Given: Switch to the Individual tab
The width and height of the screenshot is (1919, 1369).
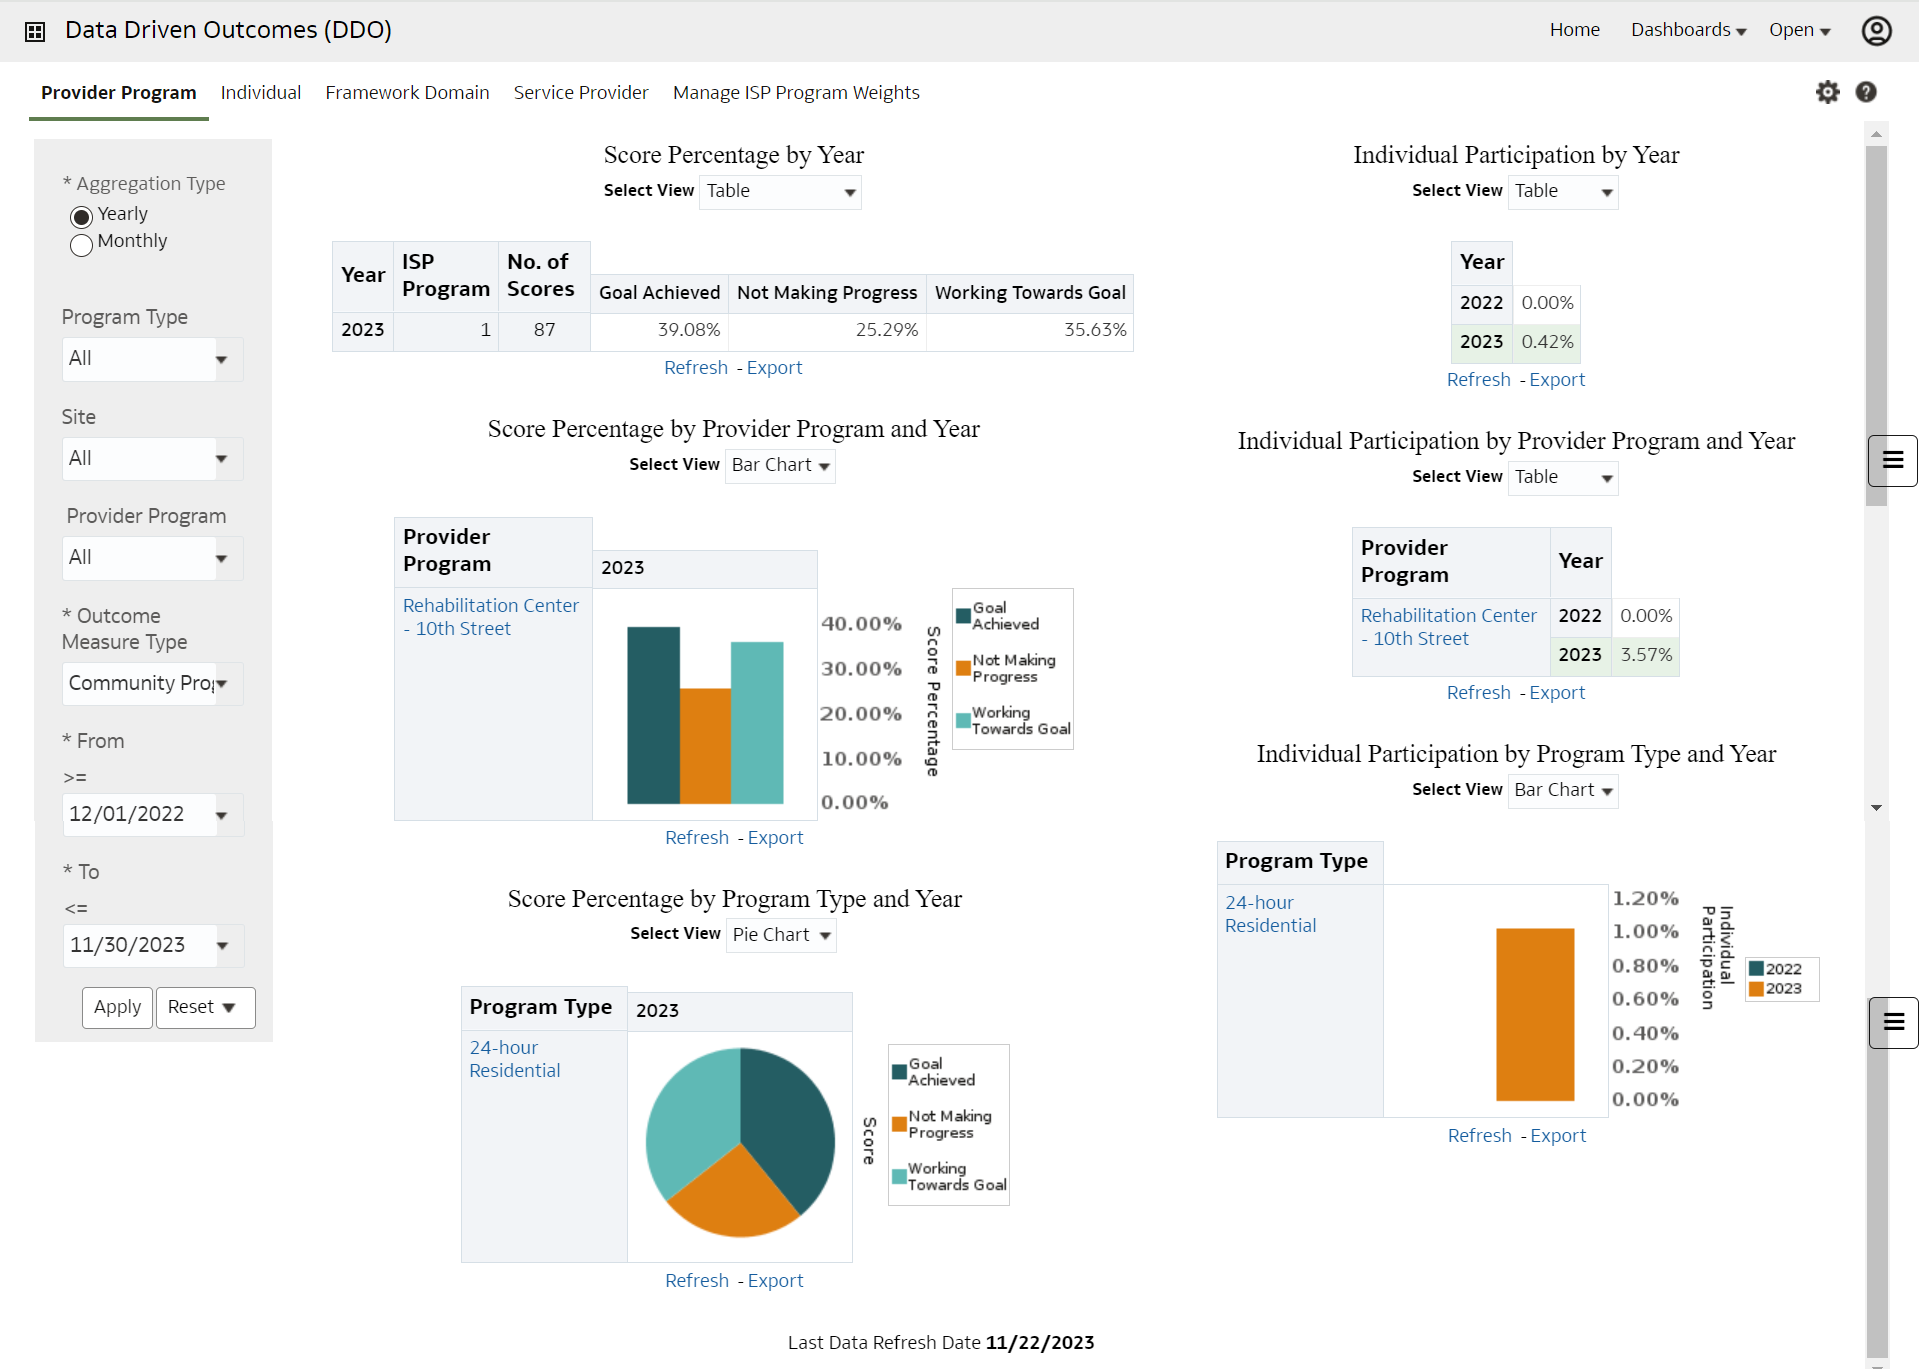Looking at the screenshot, I should pos(261,92).
